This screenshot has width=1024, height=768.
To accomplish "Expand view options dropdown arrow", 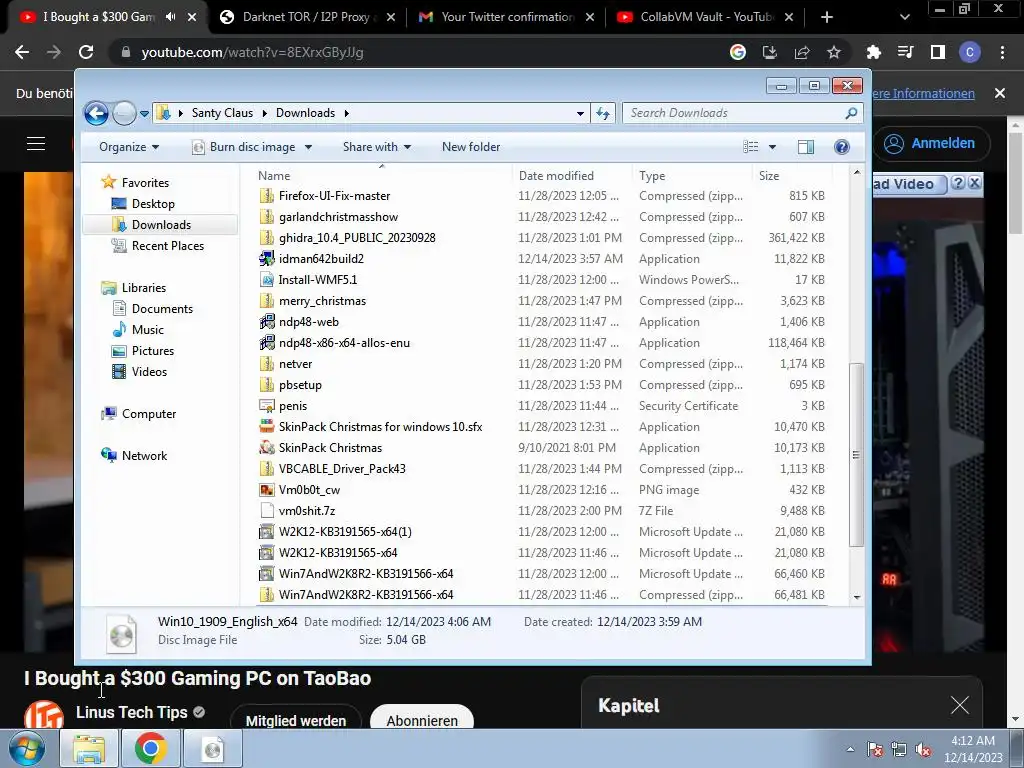I will tap(772, 147).
